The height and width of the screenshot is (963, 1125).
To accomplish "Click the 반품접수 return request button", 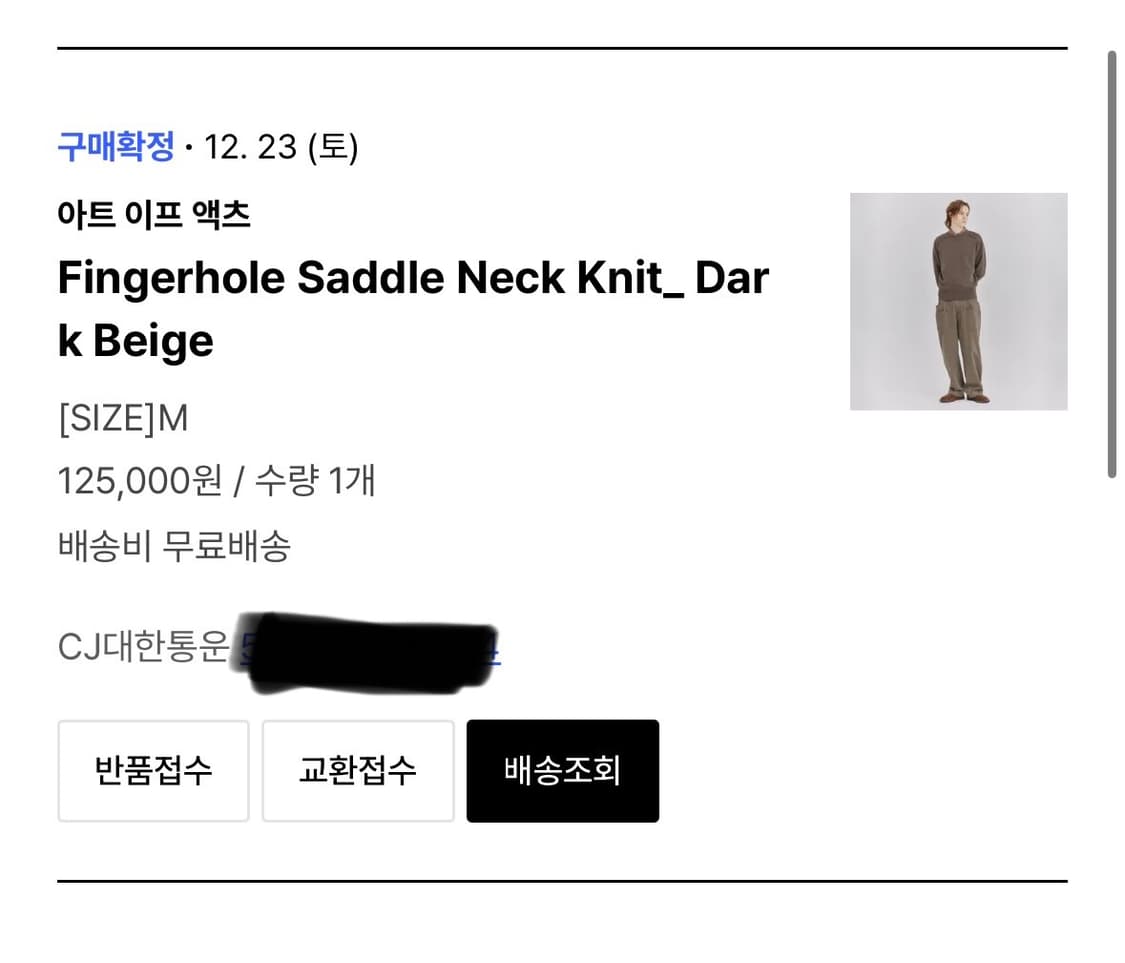I will [153, 770].
